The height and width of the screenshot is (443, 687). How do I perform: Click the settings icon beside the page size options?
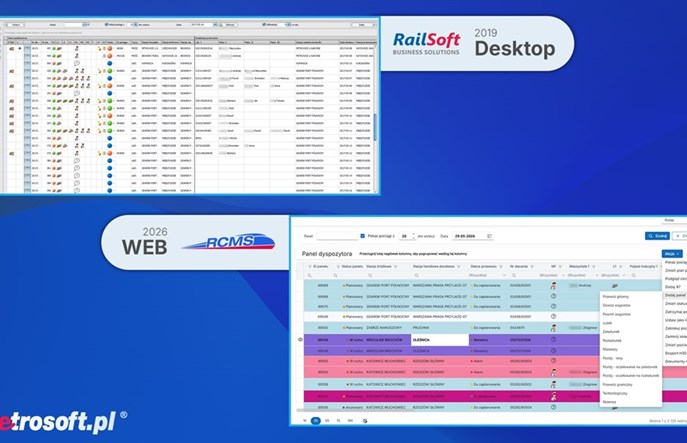coord(365,421)
